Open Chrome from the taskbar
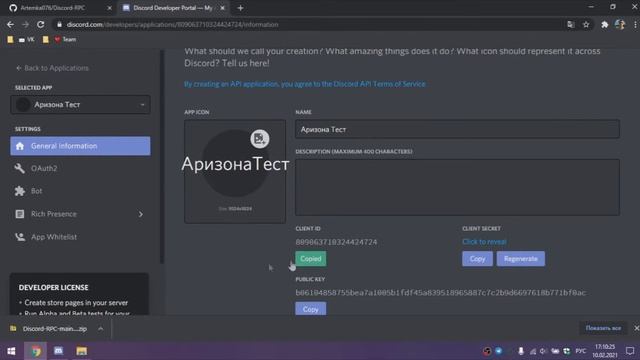 (x=36, y=351)
